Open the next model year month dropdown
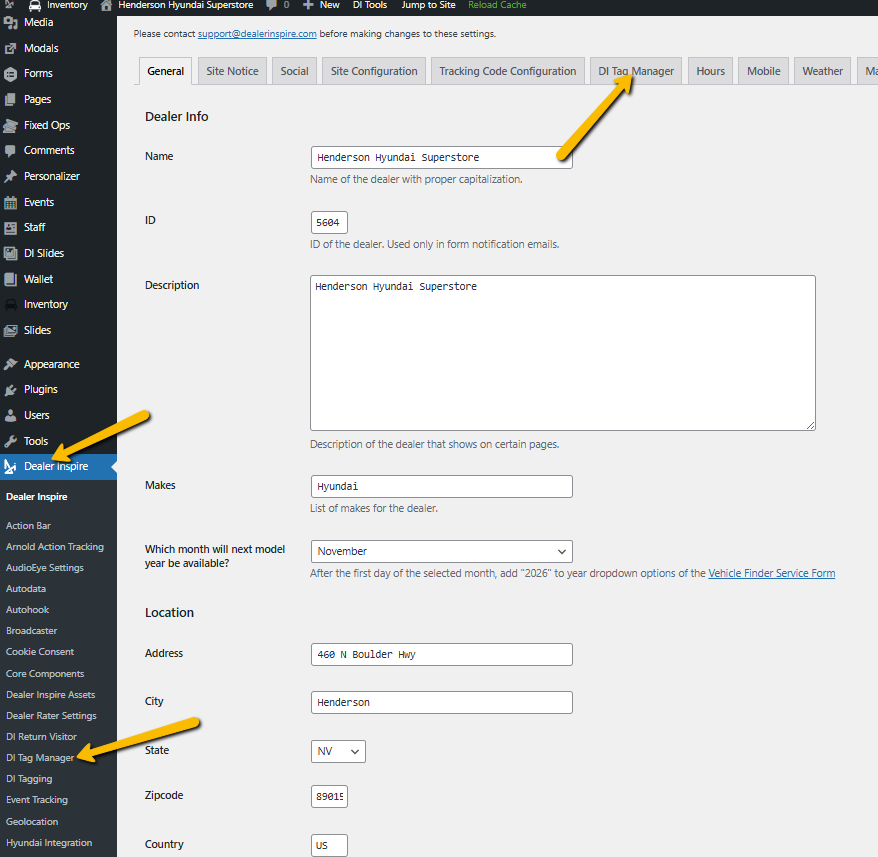 [x=441, y=551]
